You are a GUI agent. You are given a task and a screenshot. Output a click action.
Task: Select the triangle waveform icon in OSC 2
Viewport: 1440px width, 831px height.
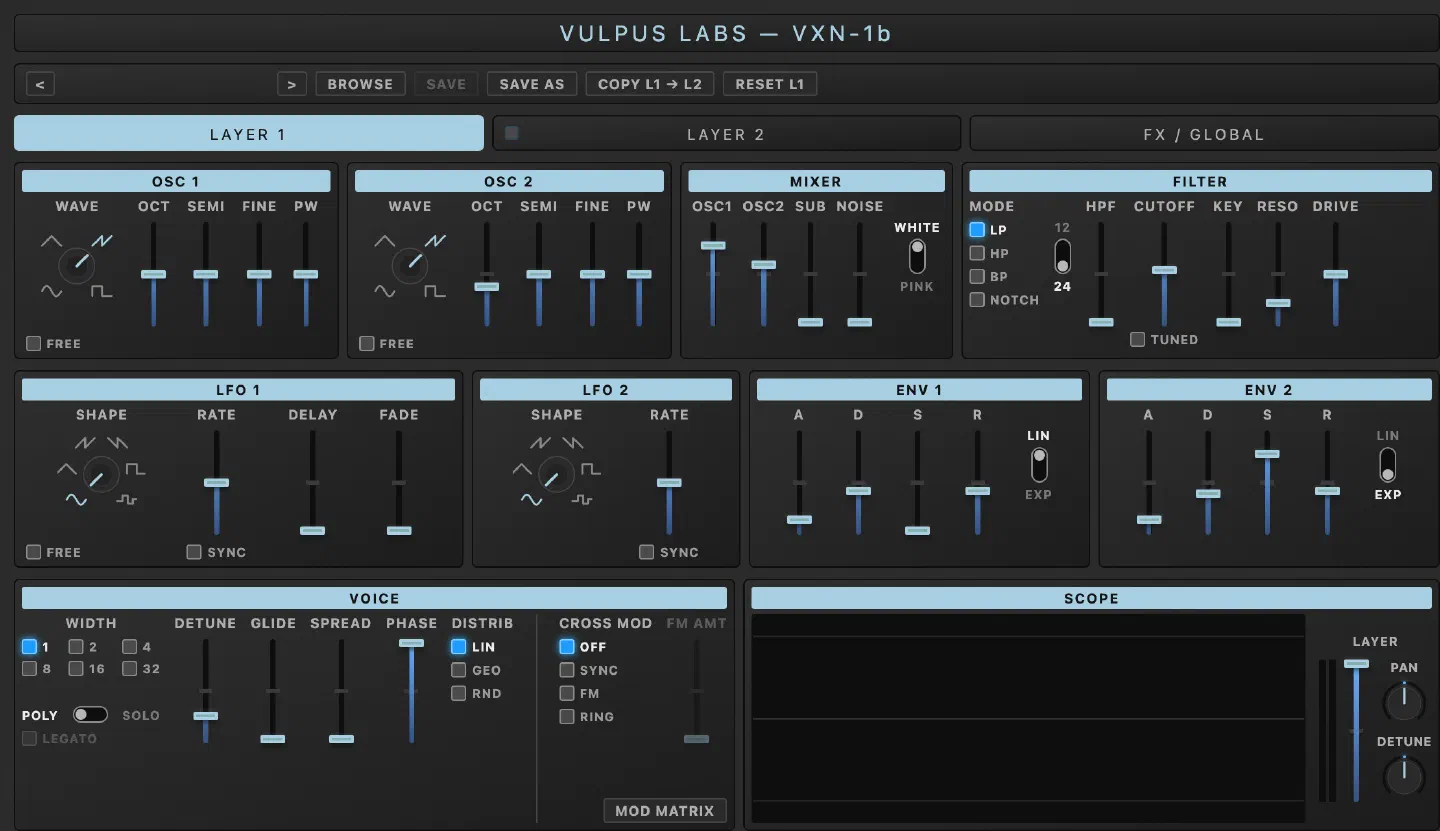click(384, 241)
